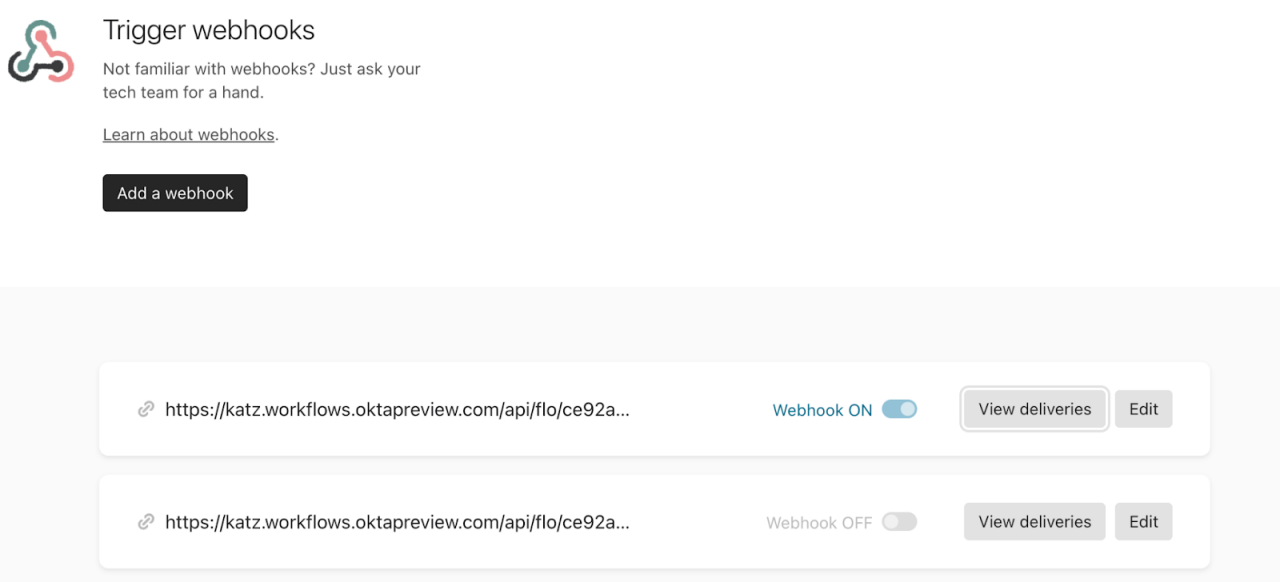The image size is (1280, 582).
Task: Edit the first webhook entry
Action: (x=1143, y=409)
